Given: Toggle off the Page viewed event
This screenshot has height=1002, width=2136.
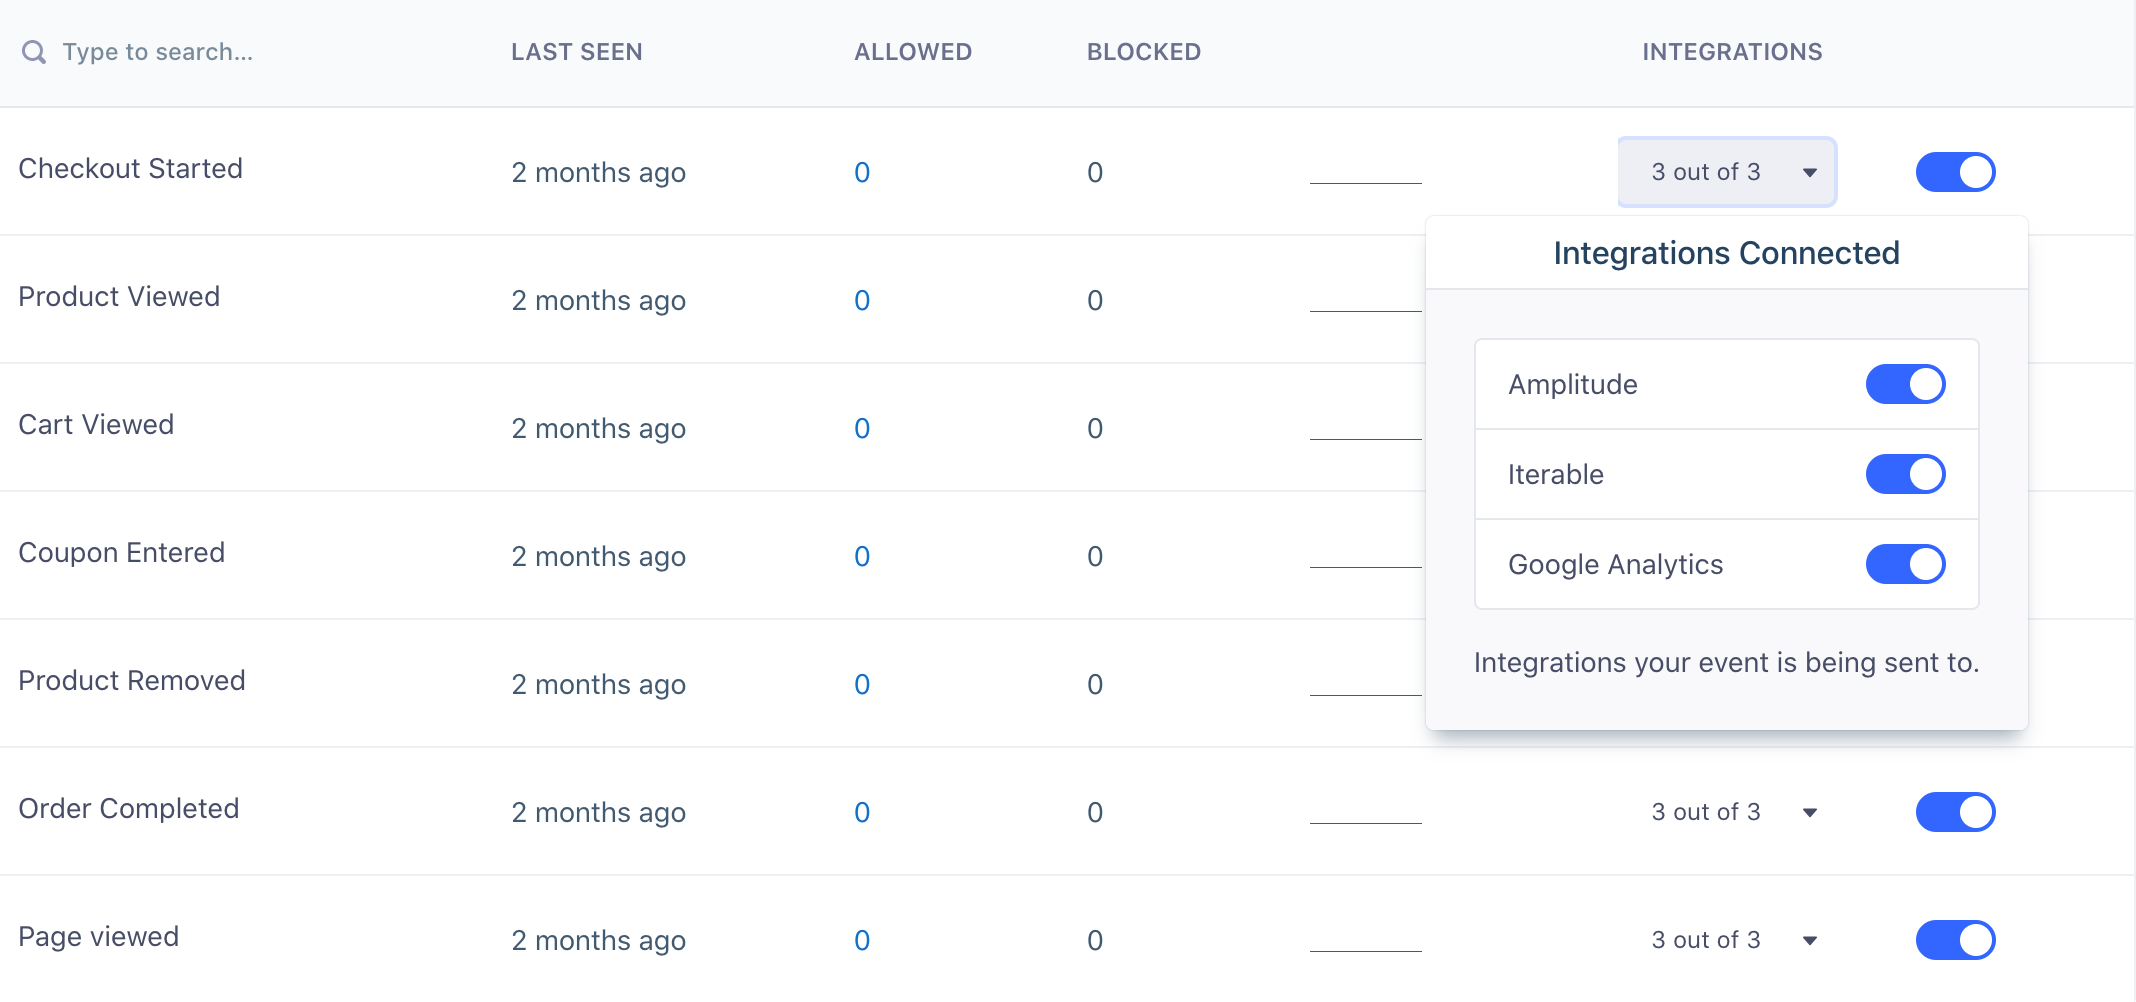Looking at the screenshot, I should coord(1954,940).
